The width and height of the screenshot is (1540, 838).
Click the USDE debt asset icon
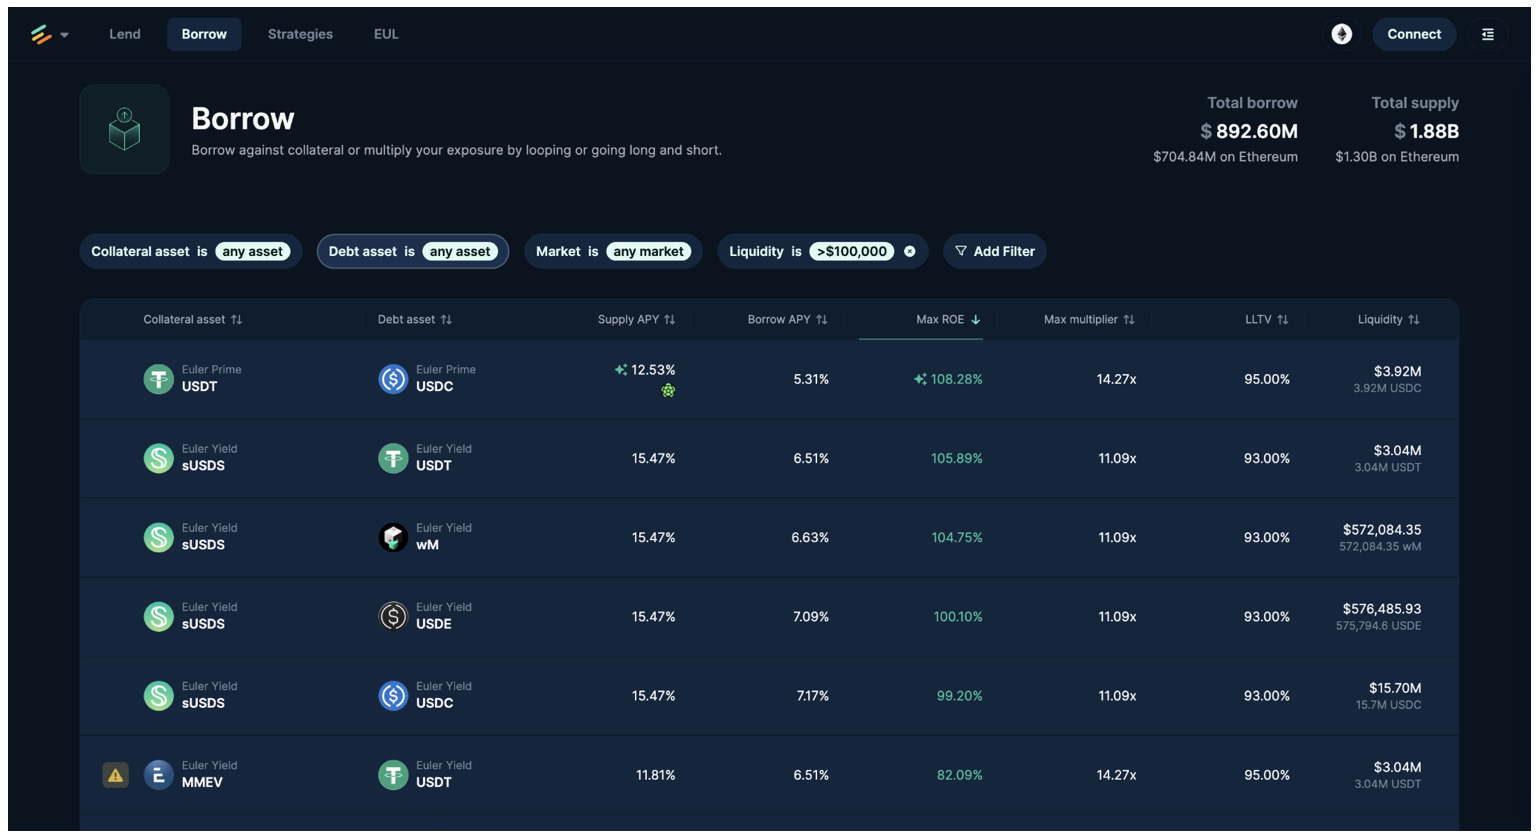tap(393, 616)
